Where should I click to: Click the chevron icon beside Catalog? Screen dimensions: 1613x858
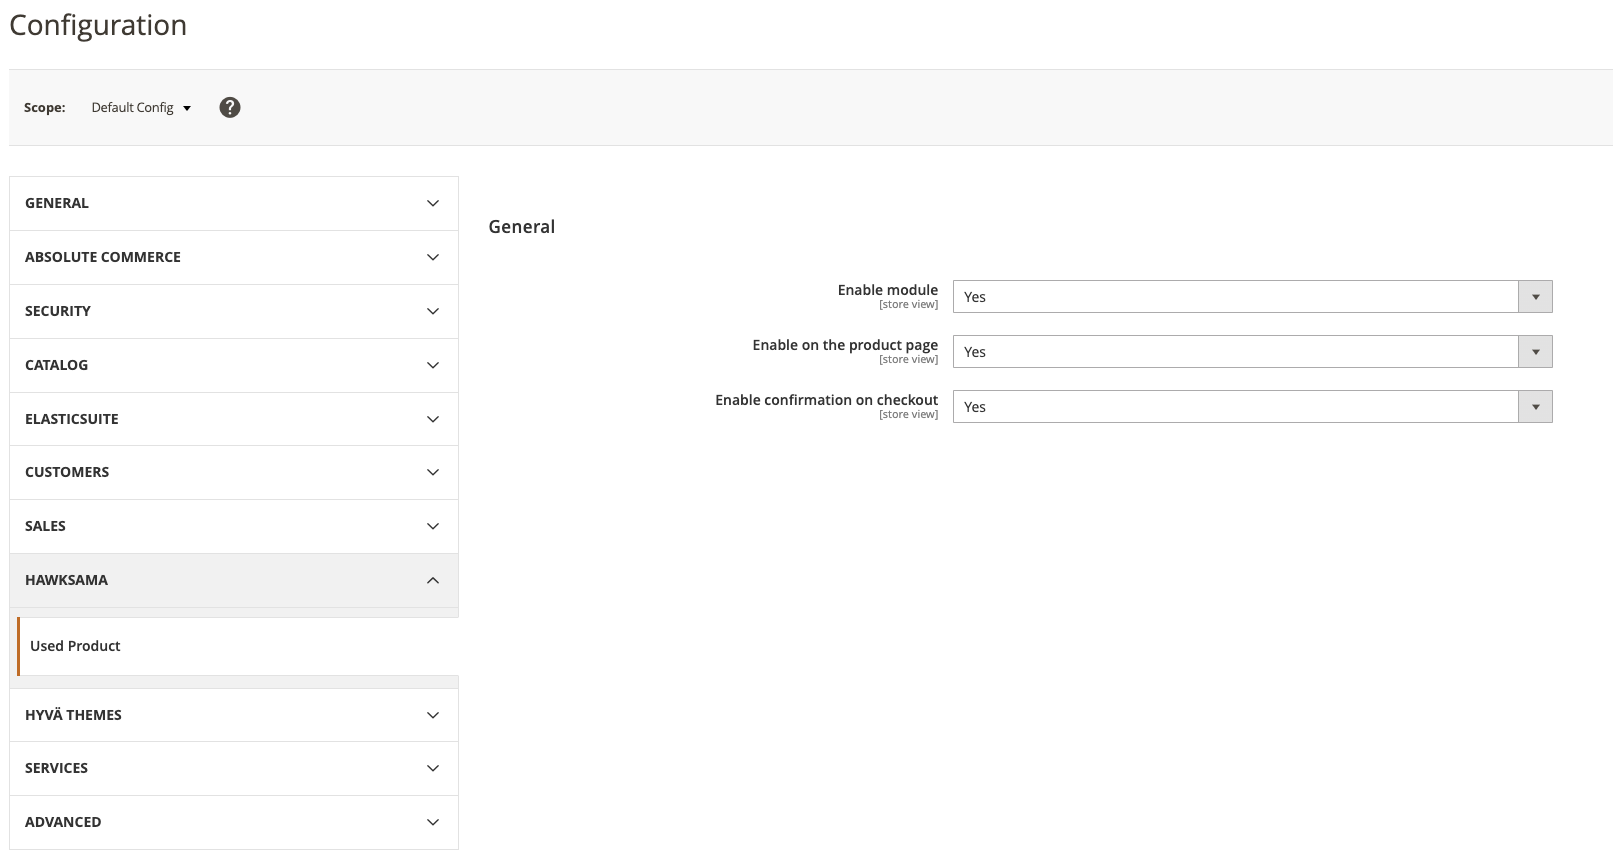(433, 365)
